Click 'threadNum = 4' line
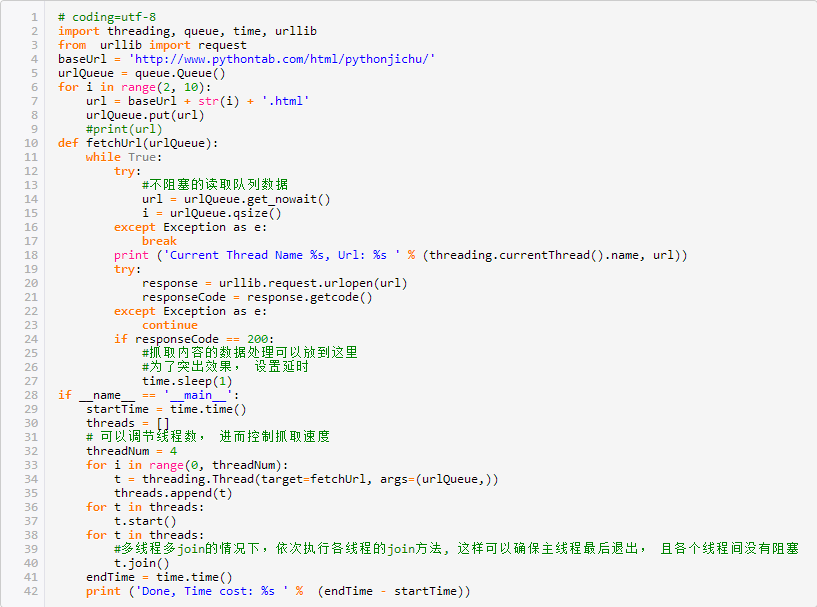Image resolution: width=817 pixels, height=607 pixels. (131, 451)
